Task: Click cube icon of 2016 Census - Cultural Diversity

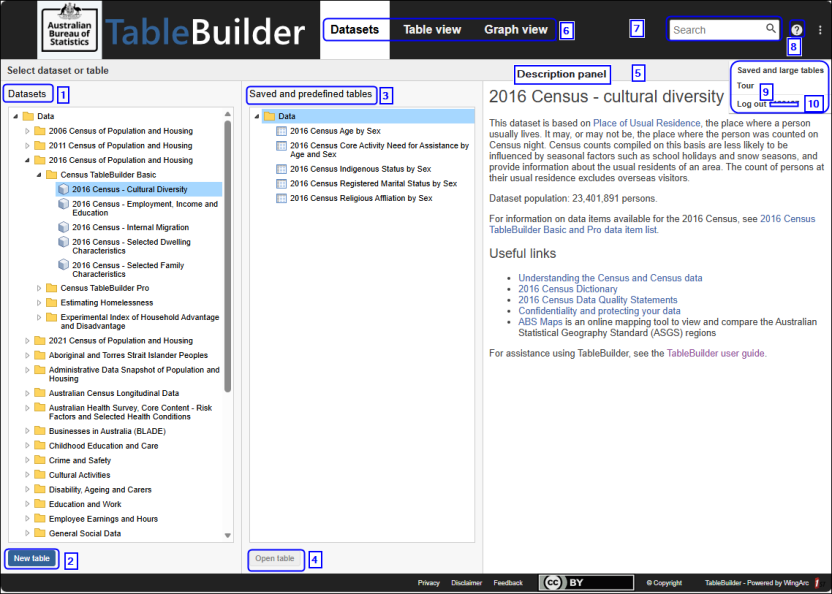Action: 64,189
